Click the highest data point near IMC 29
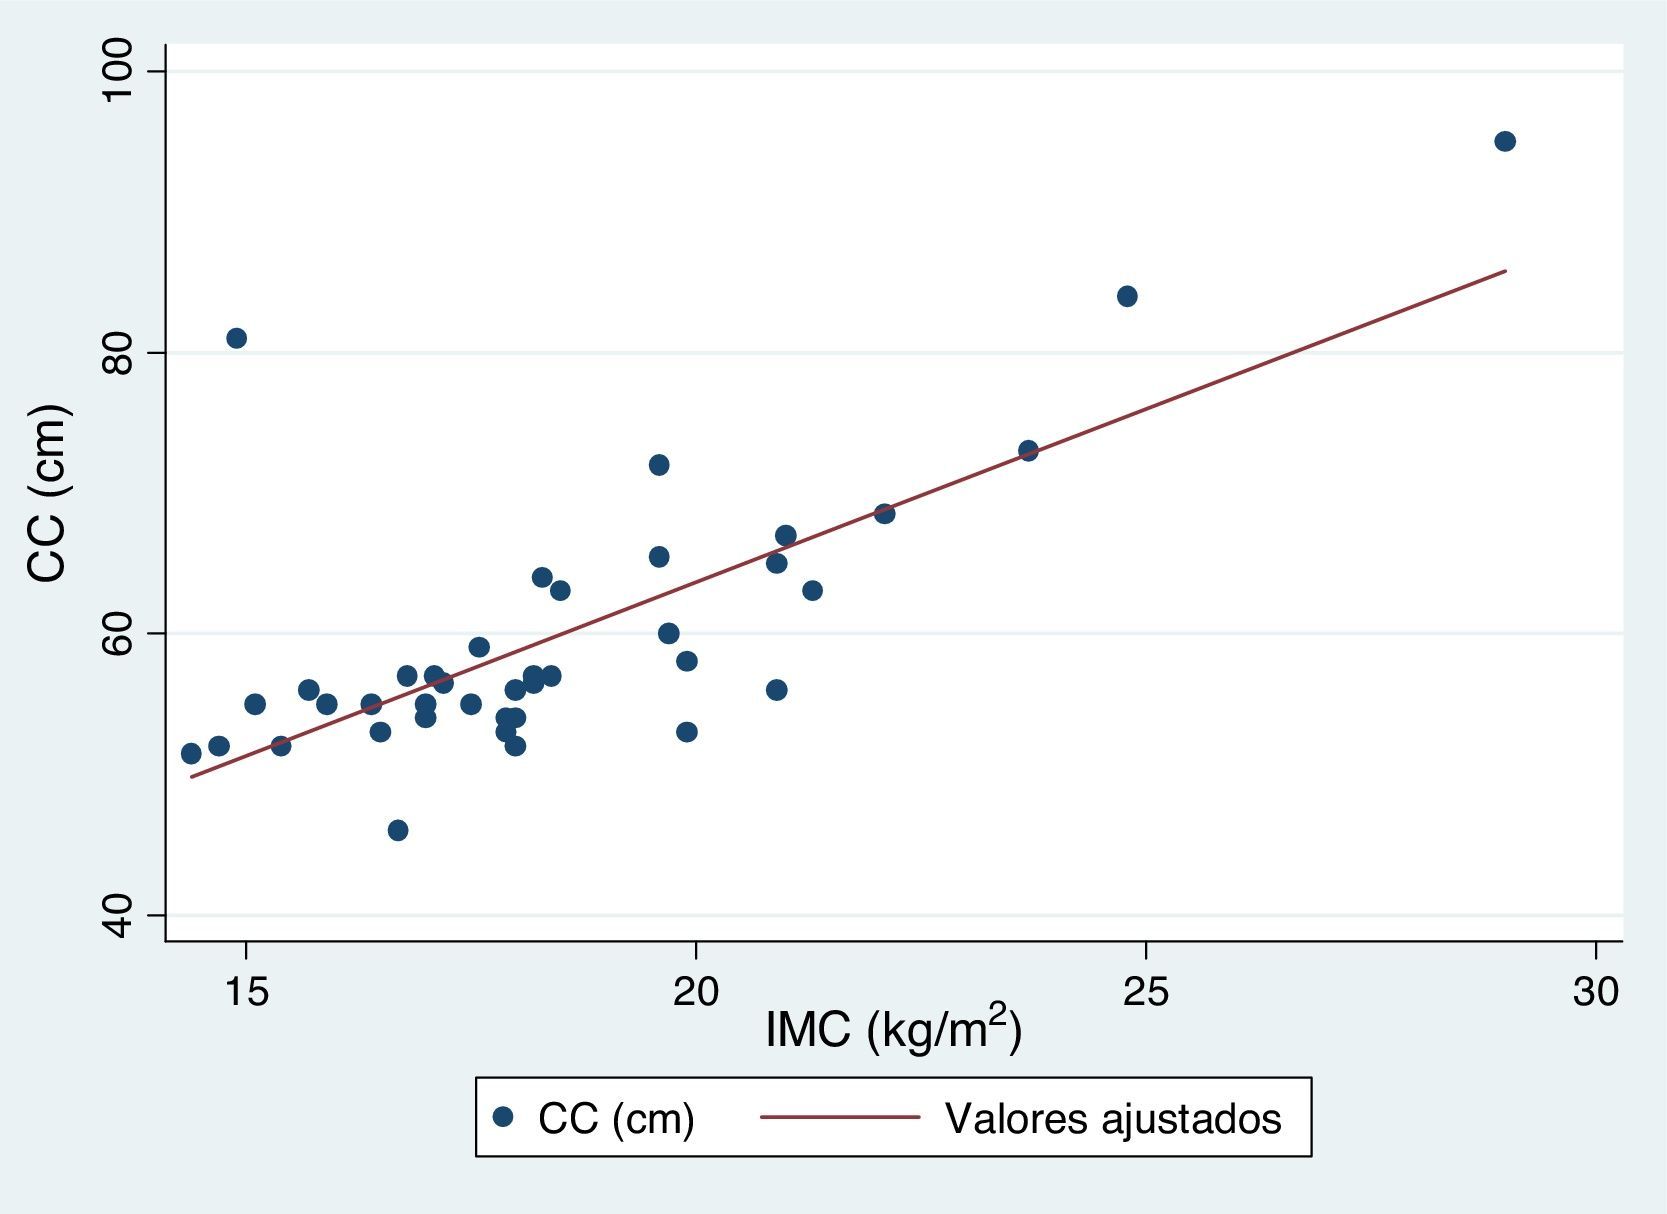 coord(1504,141)
